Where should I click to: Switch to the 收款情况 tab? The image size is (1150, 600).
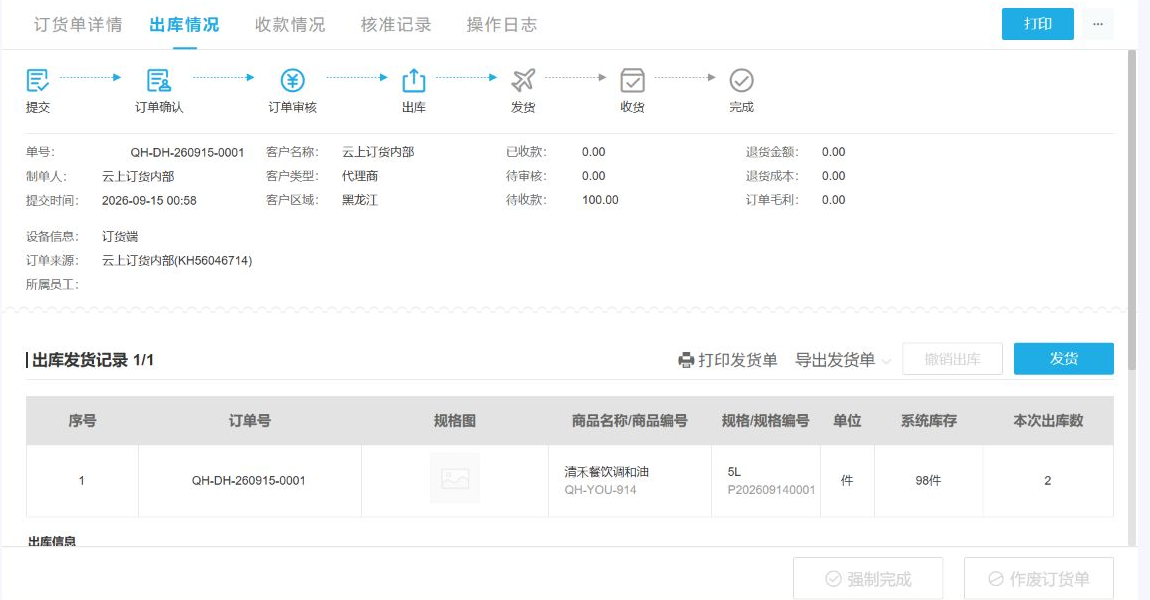coord(290,24)
